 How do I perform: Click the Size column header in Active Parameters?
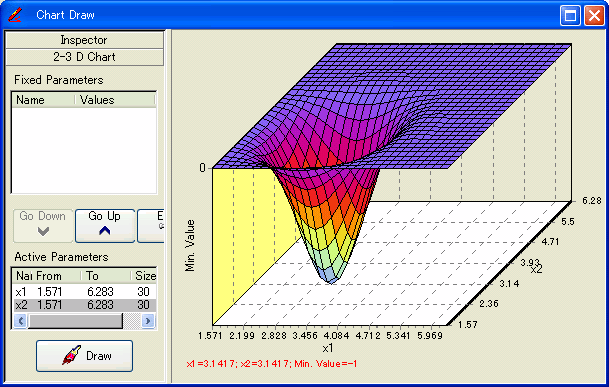point(144,276)
